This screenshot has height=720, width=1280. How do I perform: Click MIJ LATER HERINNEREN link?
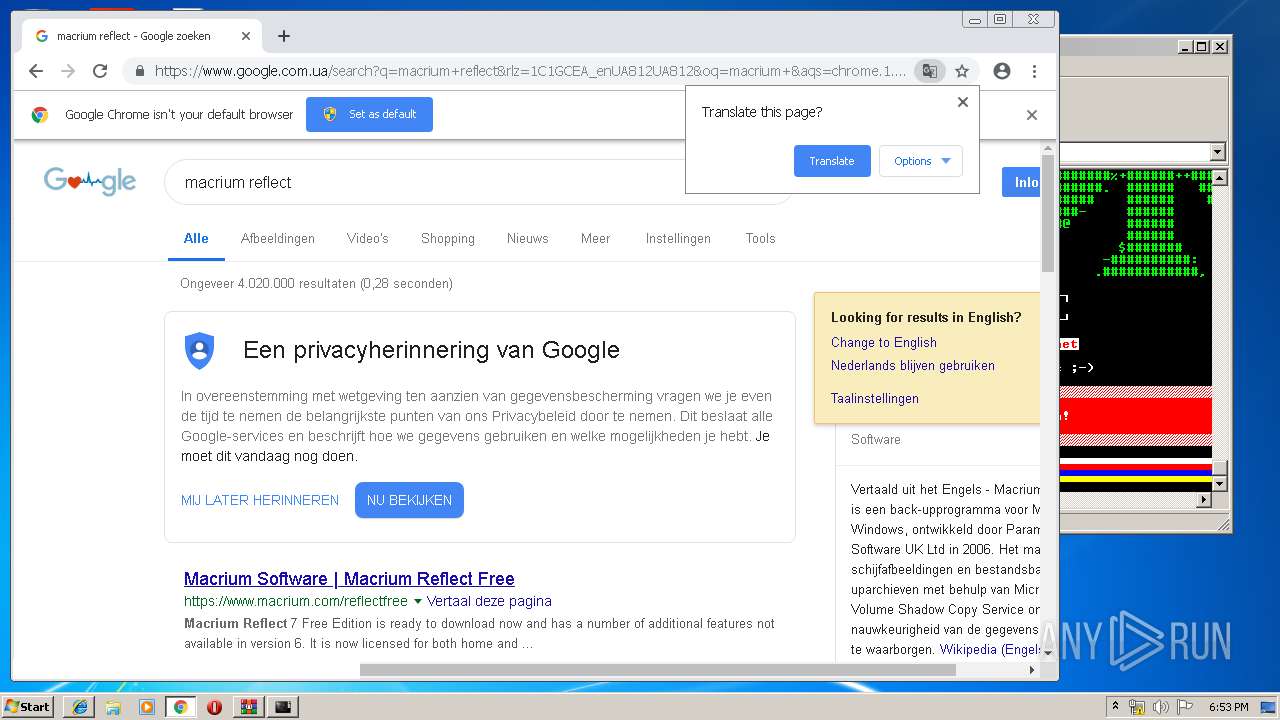(x=260, y=500)
